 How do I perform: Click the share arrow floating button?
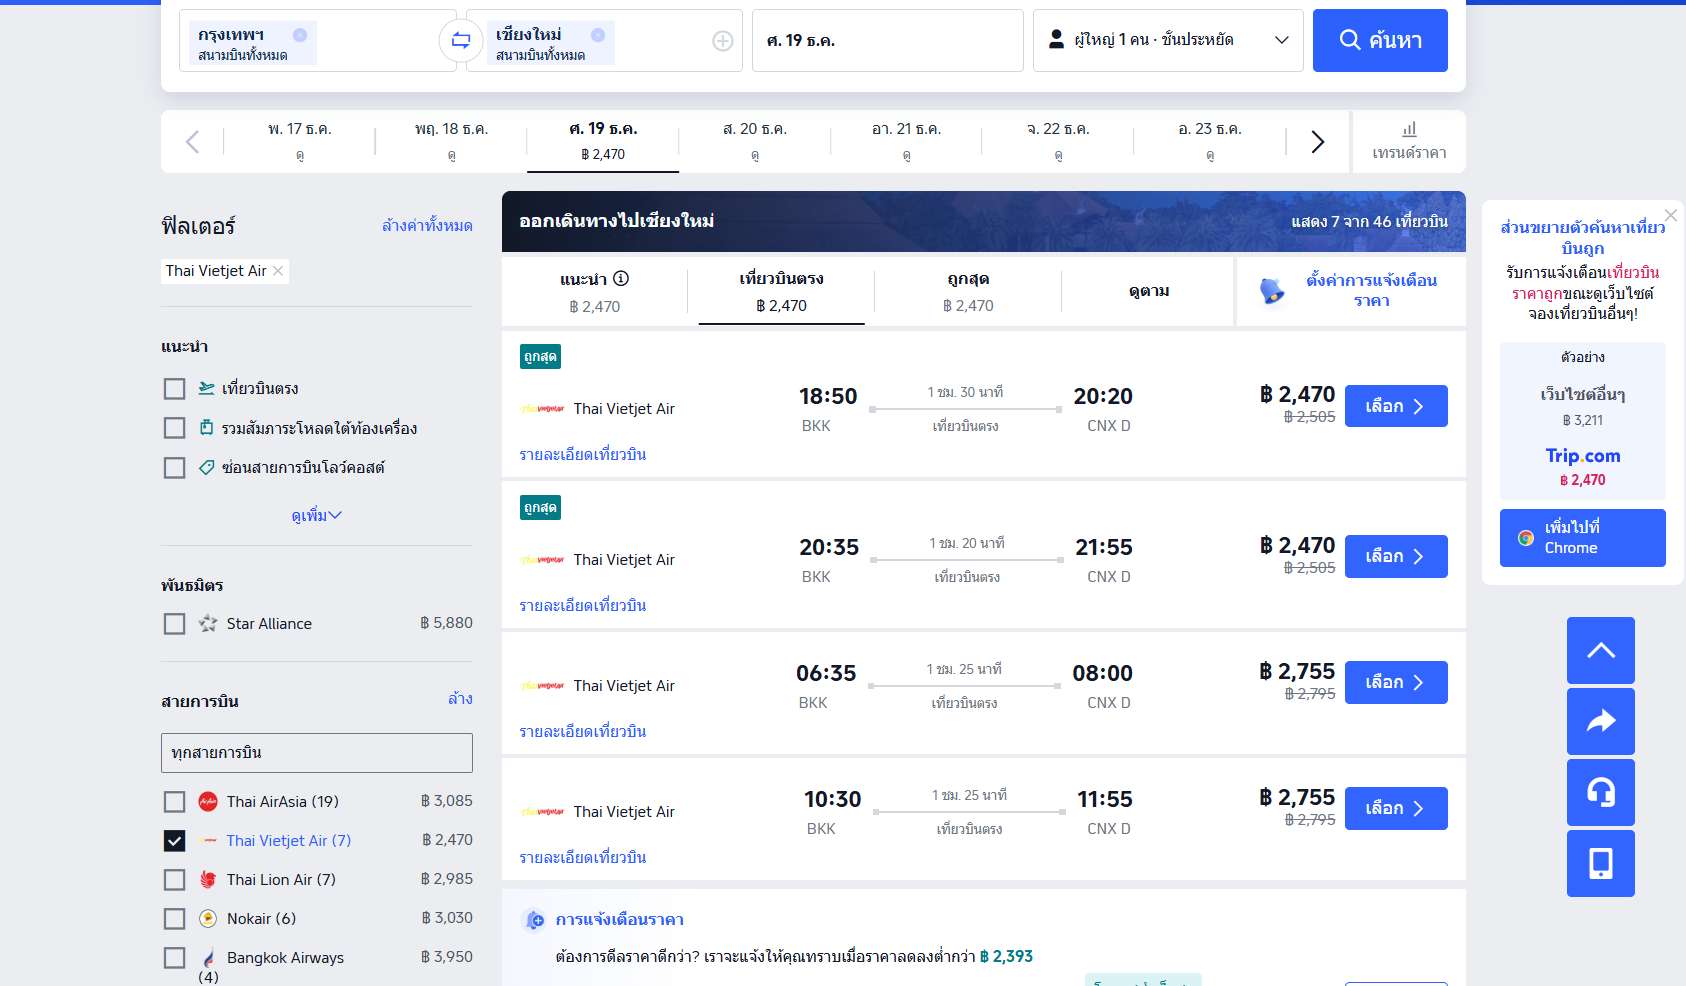[1600, 721]
